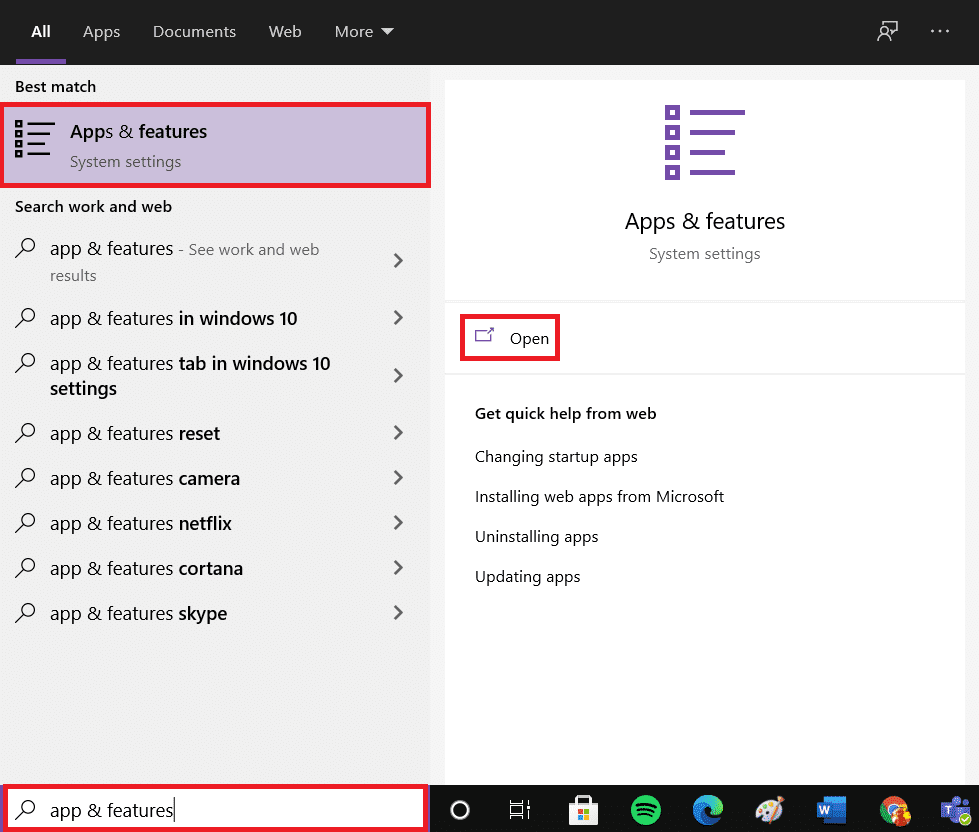The width and height of the screenshot is (979, 832).
Task: Switch to the Apps search tab
Action: [x=101, y=31]
